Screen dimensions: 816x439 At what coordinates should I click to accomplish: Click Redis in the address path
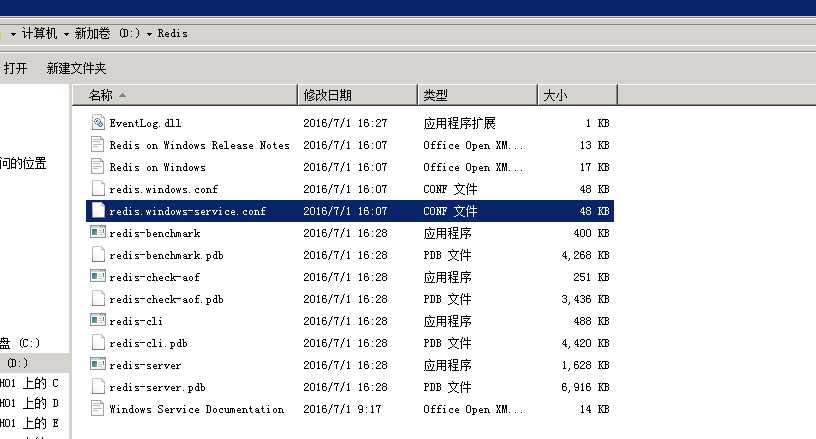(172, 33)
